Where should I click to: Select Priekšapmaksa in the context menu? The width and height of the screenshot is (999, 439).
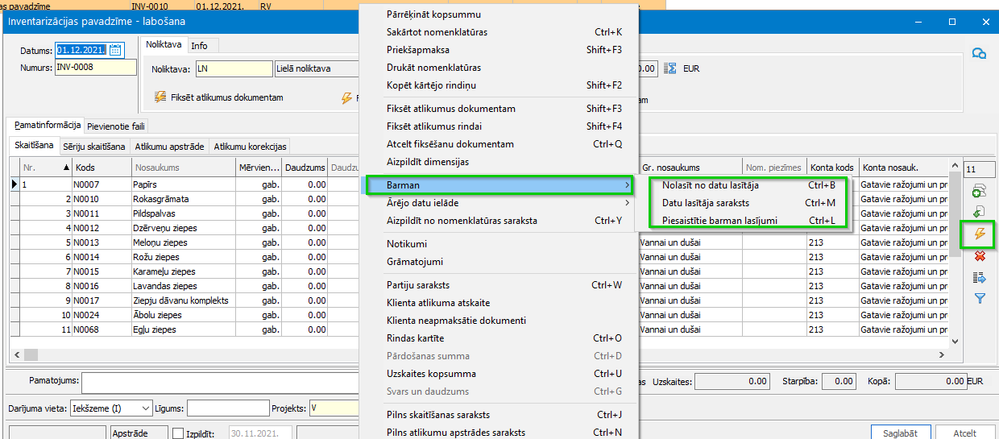498,50
